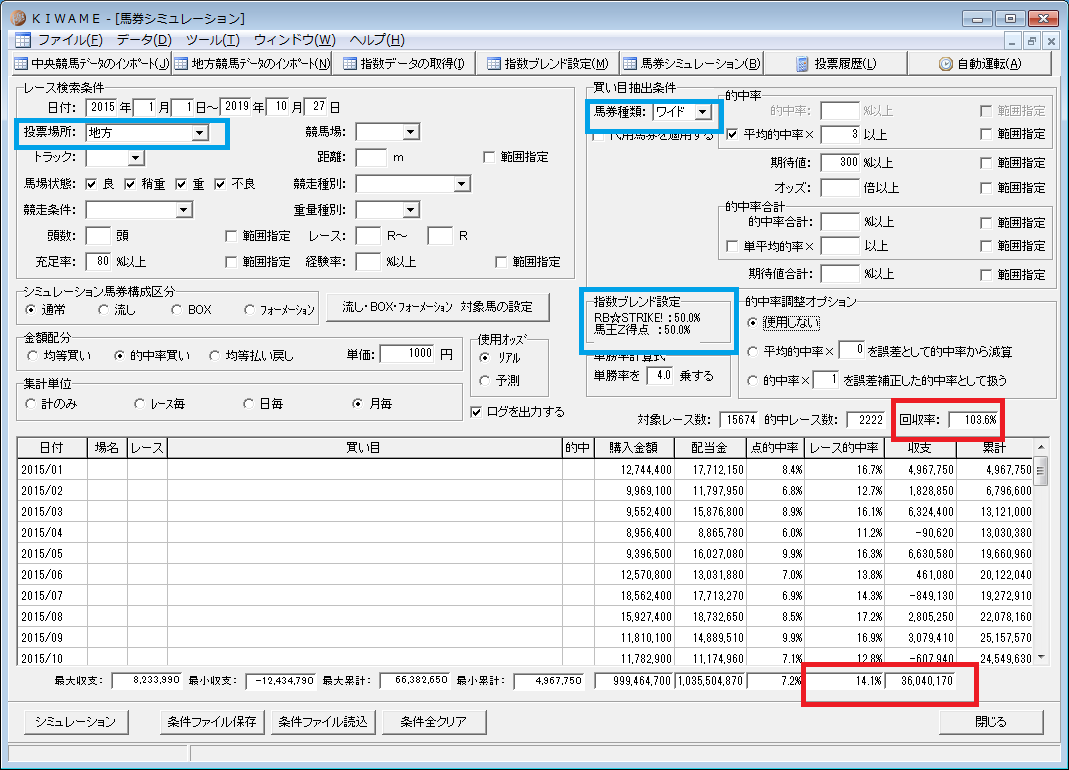Expand the 競走種別 dropdown
Screen dimensions: 1069x770
pyautogui.click(x=462, y=183)
